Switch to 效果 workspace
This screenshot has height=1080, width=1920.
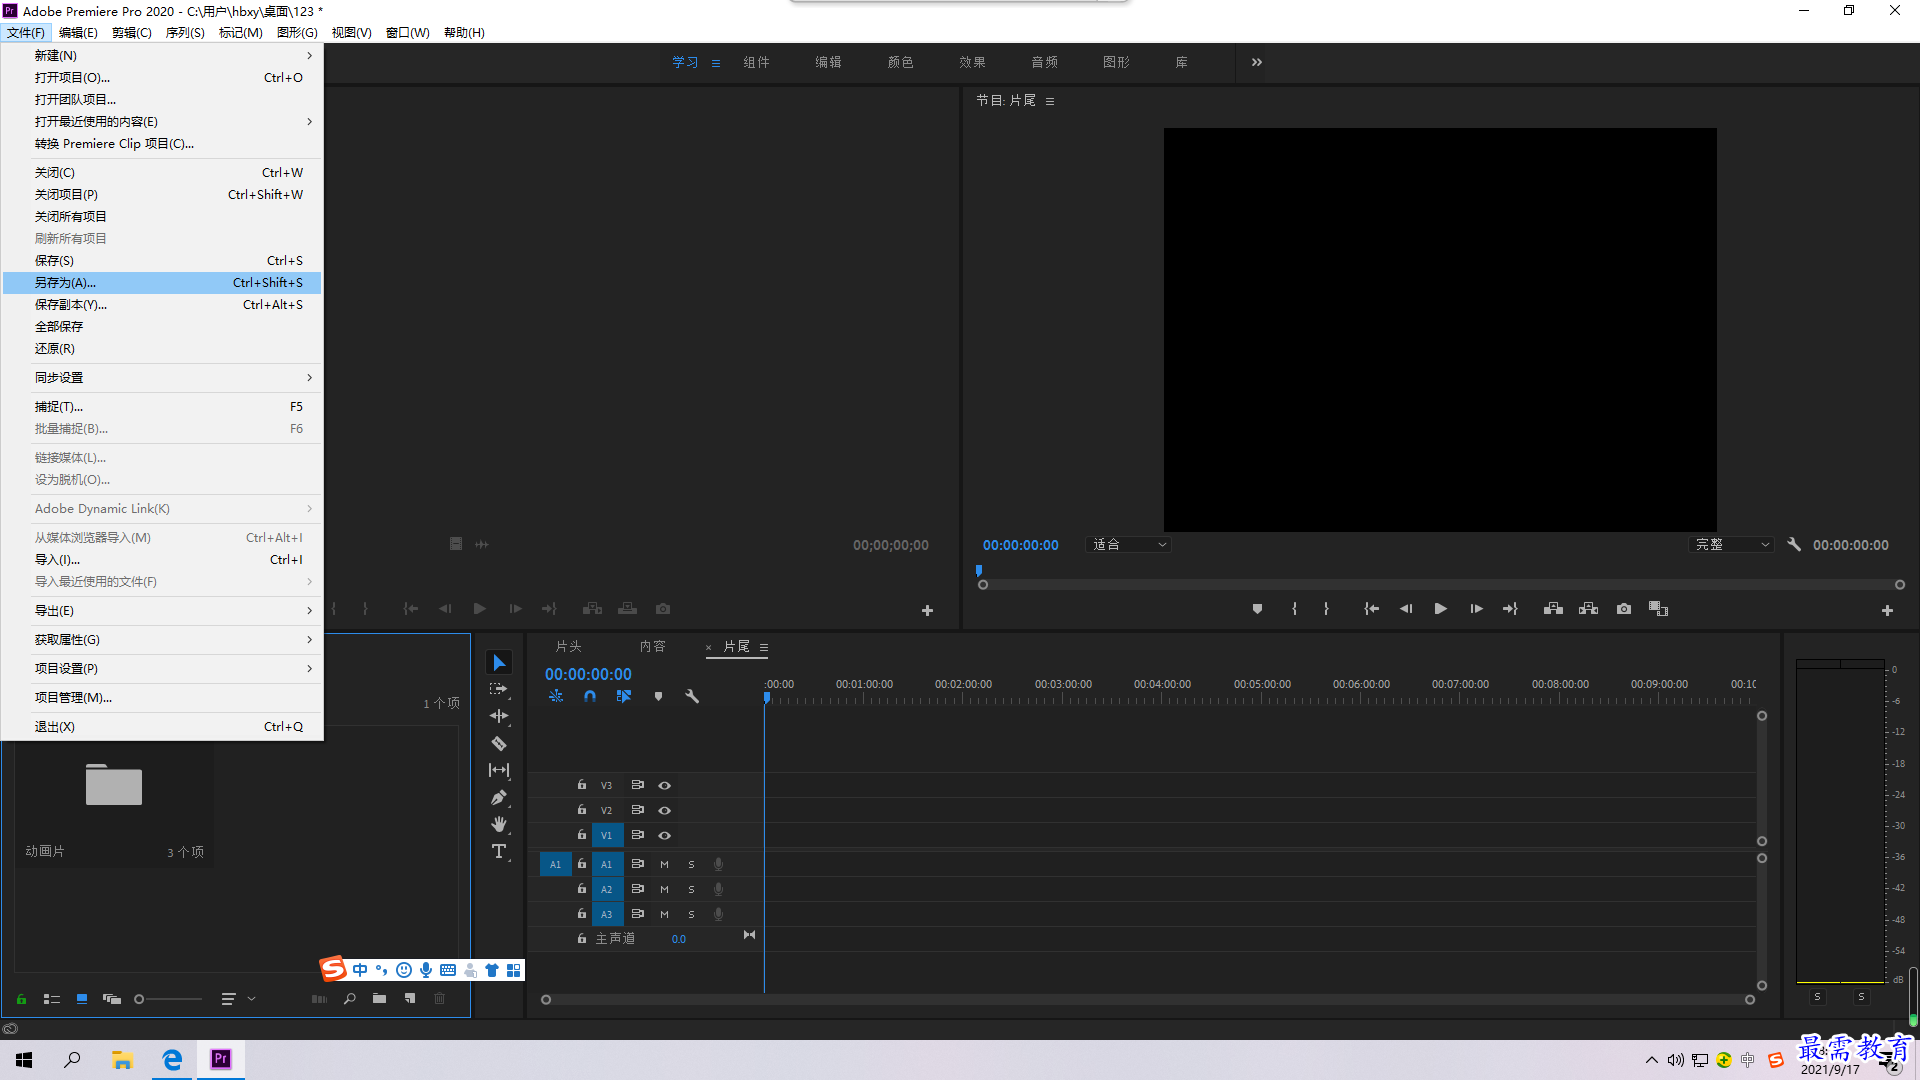(972, 62)
